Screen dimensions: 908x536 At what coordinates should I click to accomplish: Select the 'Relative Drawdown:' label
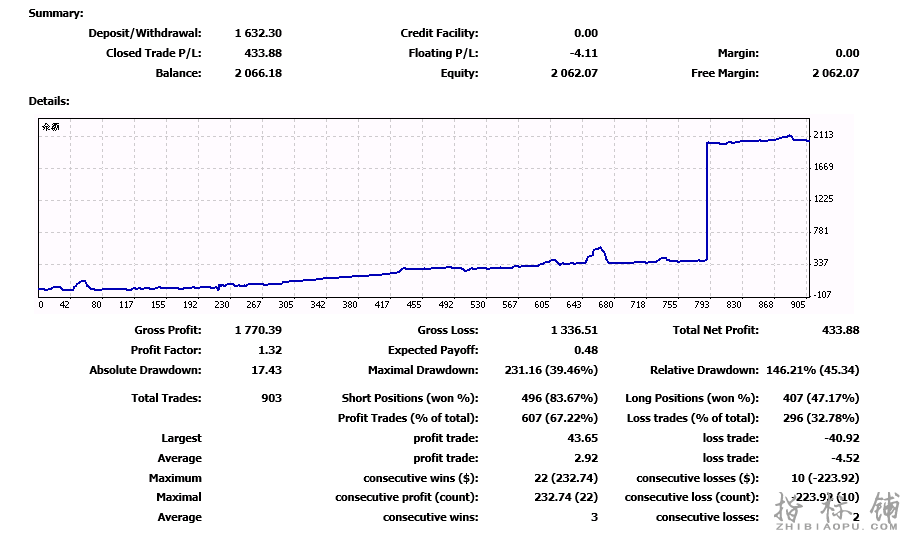point(704,370)
